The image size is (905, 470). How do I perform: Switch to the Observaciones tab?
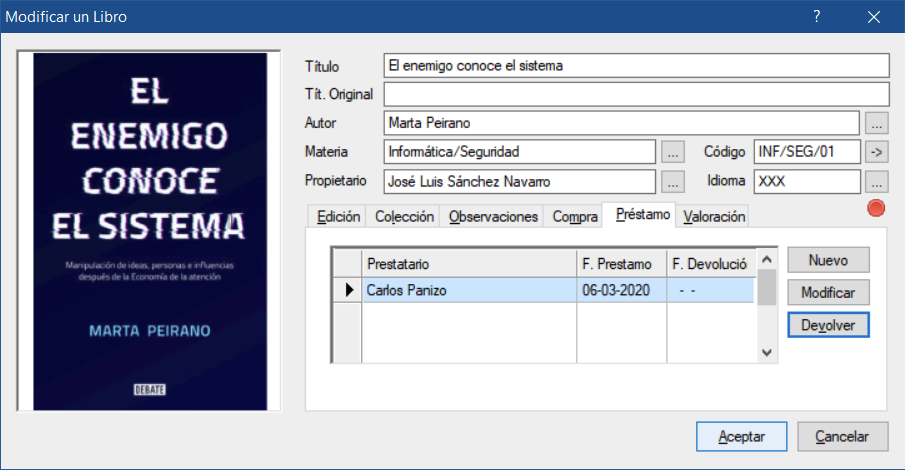point(493,216)
